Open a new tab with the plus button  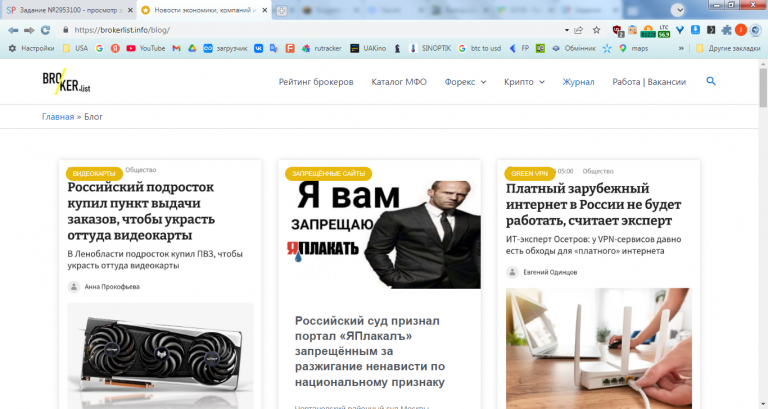coord(282,11)
